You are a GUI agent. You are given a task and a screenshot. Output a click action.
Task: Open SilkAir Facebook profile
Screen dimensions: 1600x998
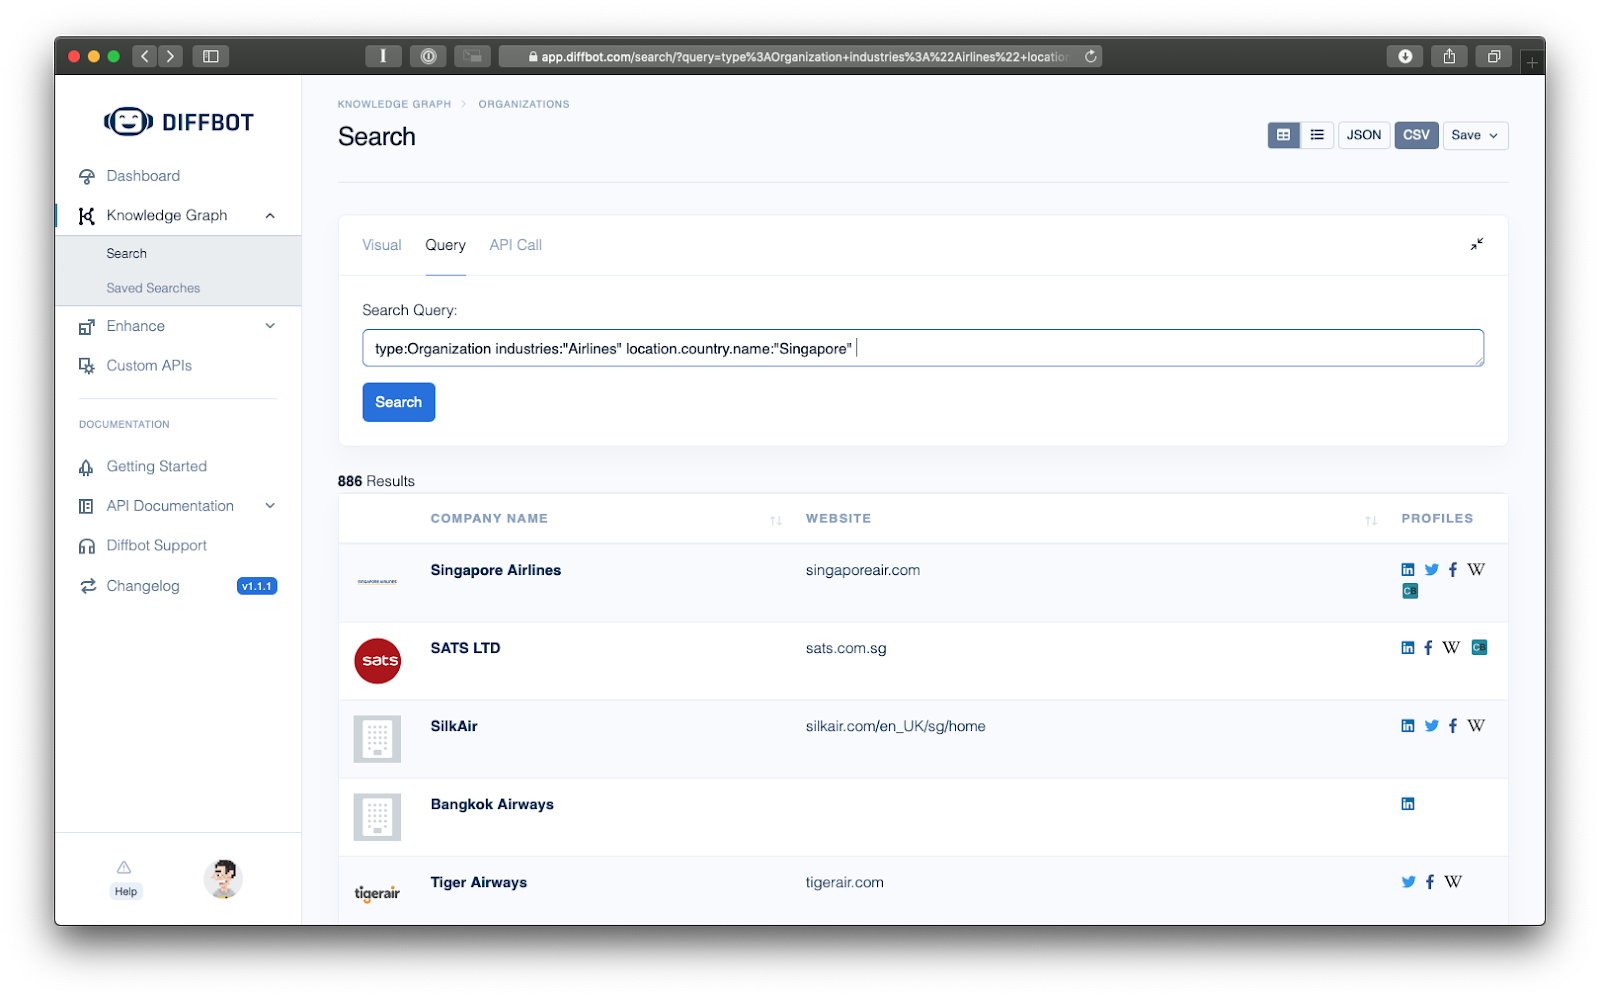pyautogui.click(x=1453, y=726)
